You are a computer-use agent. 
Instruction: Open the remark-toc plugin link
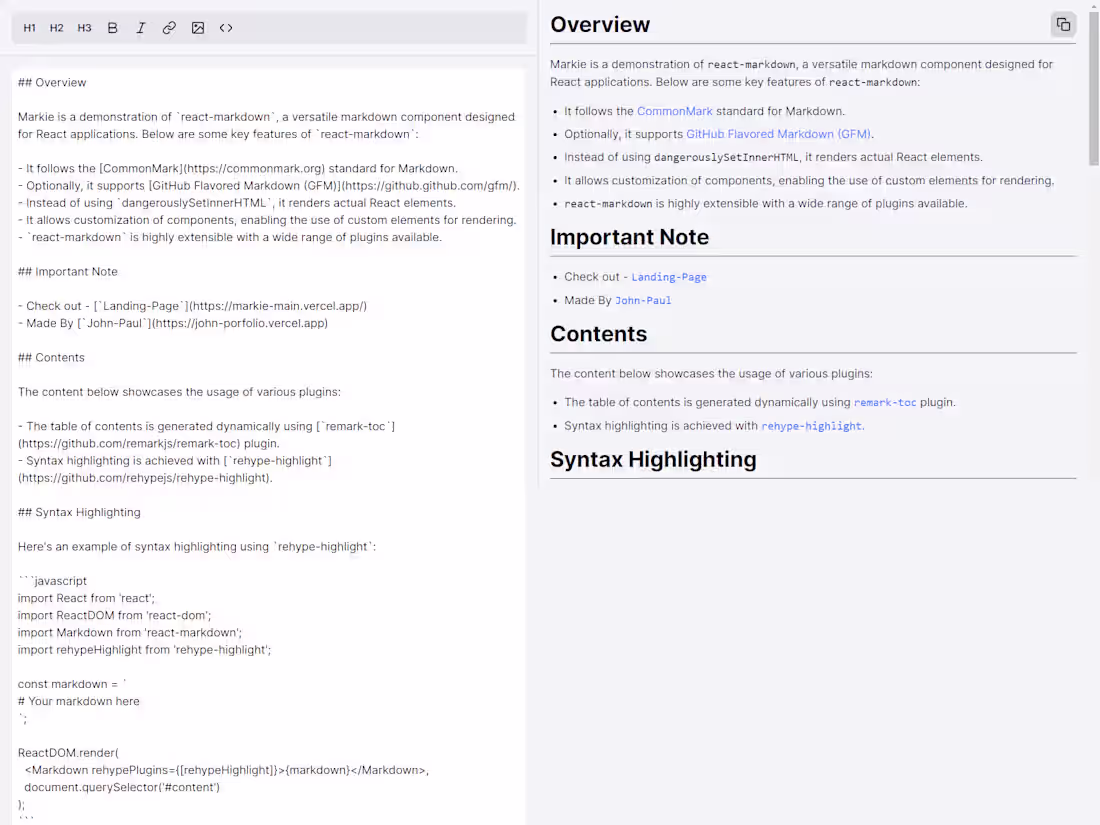885,403
